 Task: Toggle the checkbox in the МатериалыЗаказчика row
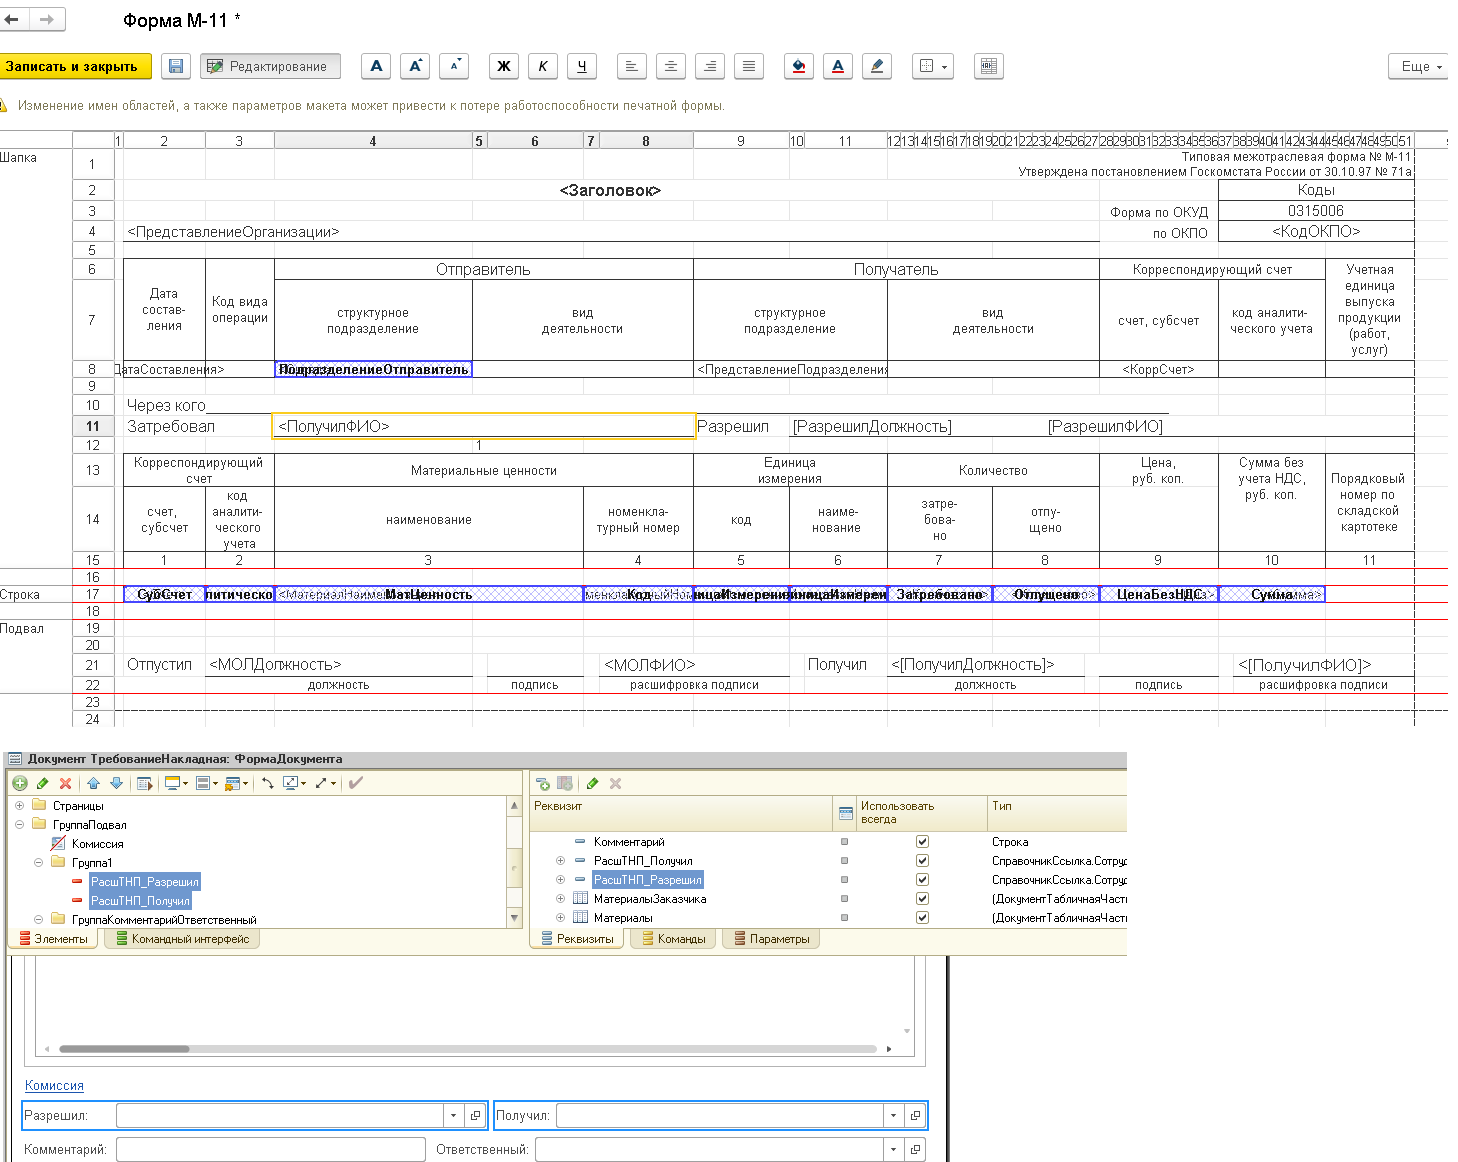[922, 899]
